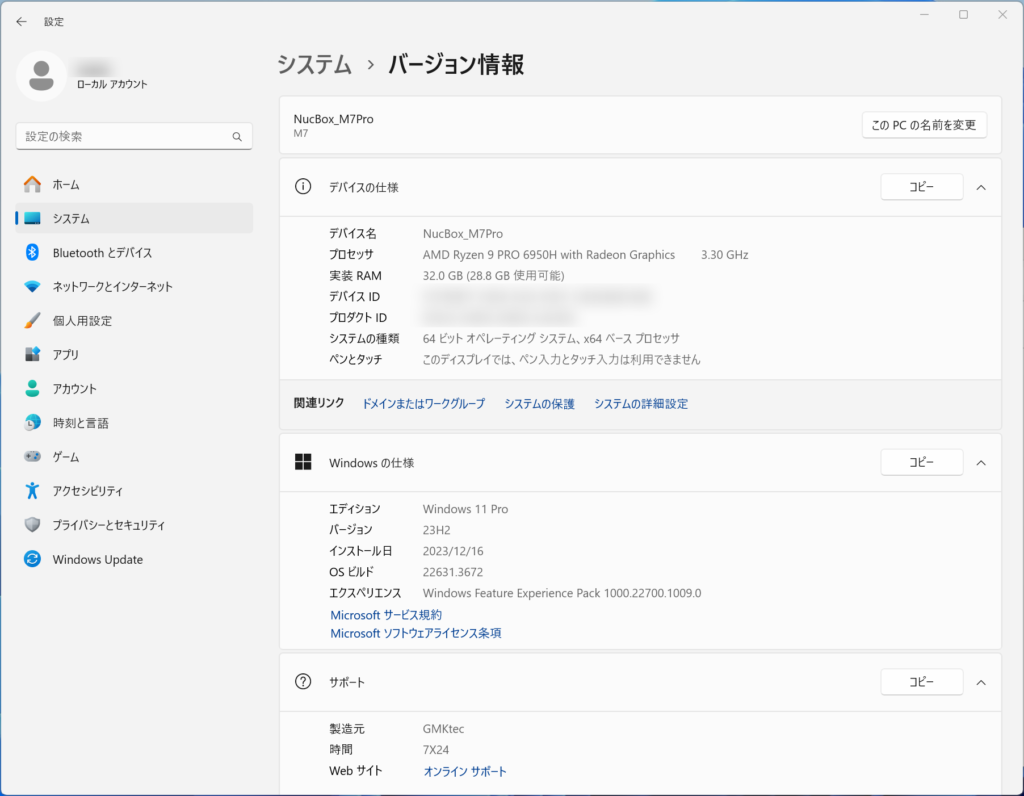The height and width of the screenshot is (796, 1024).
Task: Click the search magnifier icon
Action: [237, 136]
